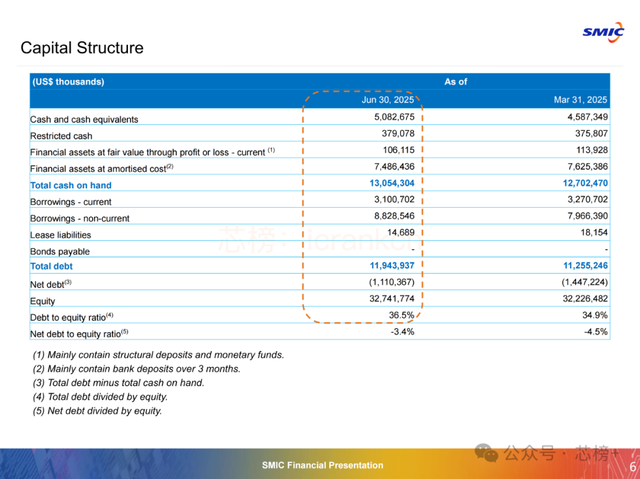The image size is (640, 479).
Task: Click value 7,625,386
Action: 587,166
